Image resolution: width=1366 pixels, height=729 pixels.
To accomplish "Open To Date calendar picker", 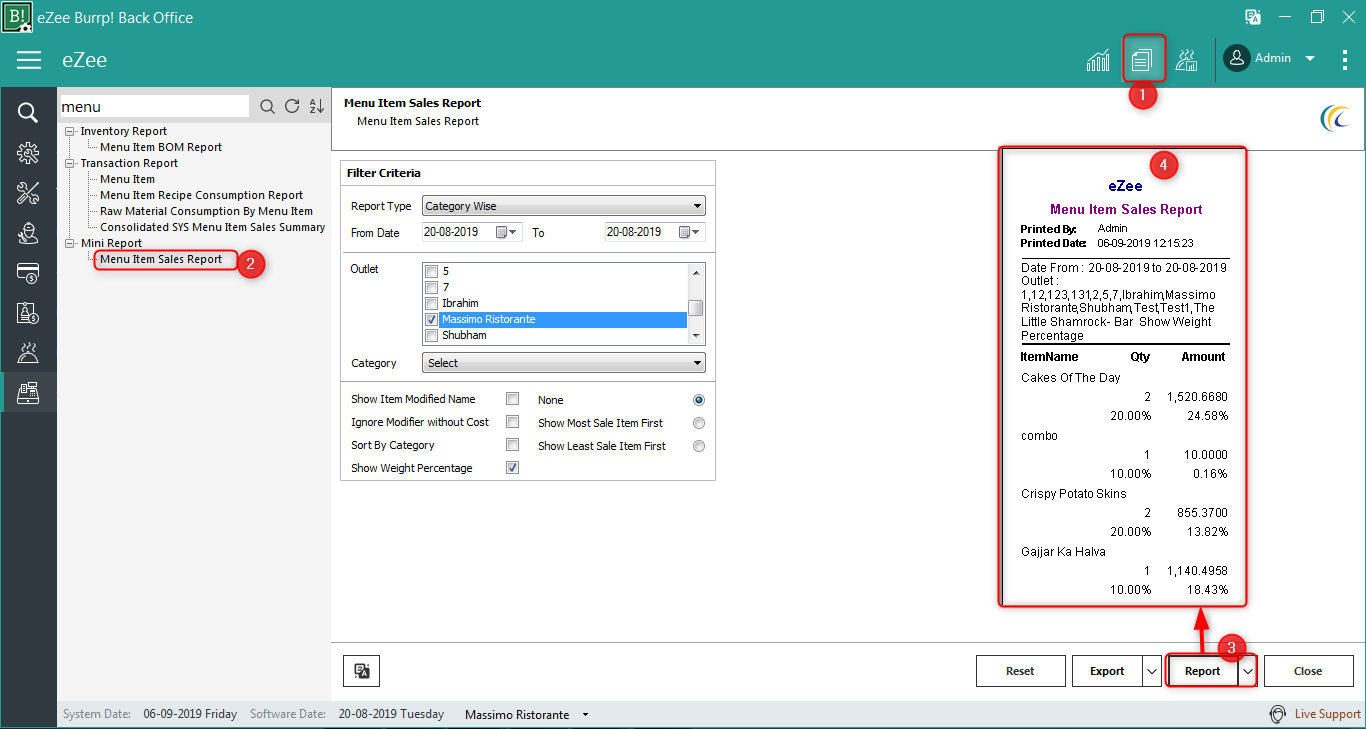I will [x=691, y=232].
